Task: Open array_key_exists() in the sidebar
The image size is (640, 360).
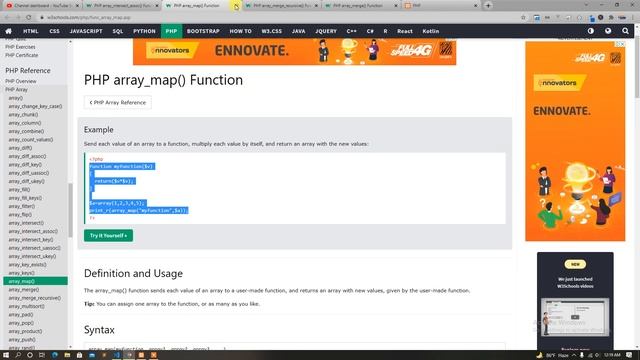Action: [27, 264]
